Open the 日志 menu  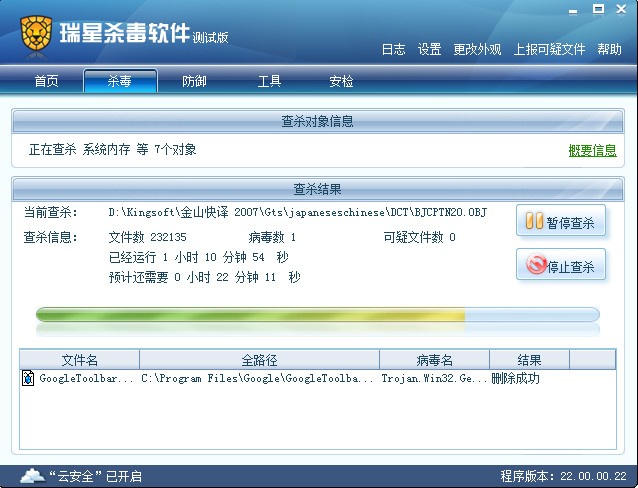393,50
